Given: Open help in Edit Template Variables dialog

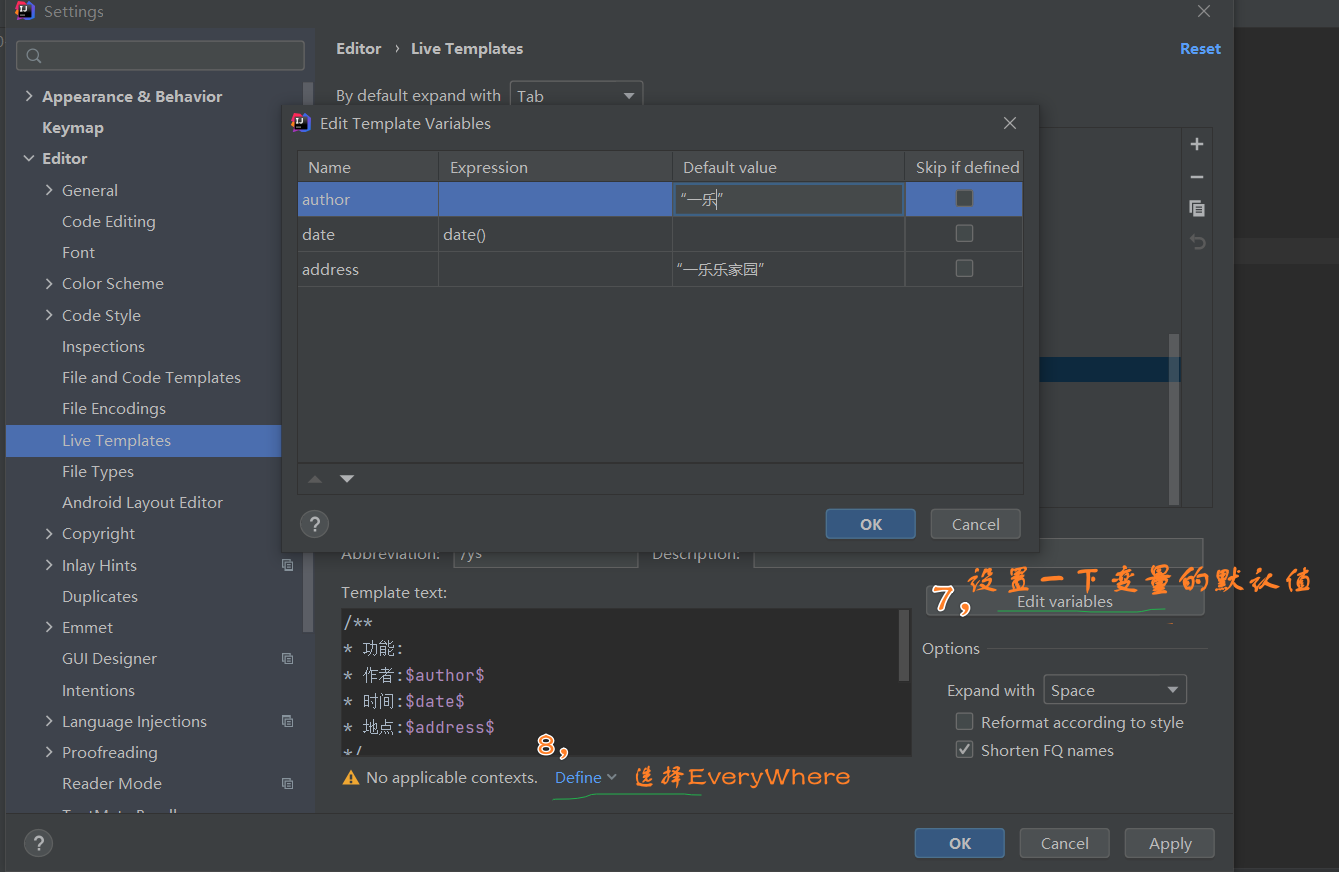Looking at the screenshot, I should coord(315,523).
